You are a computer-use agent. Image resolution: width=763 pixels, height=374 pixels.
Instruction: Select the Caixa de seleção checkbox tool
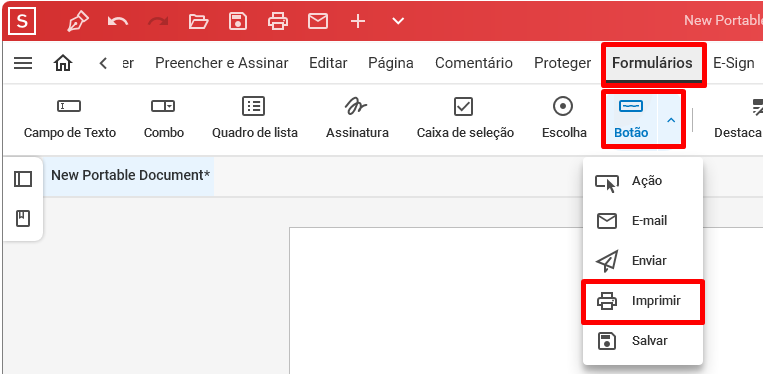tap(465, 118)
